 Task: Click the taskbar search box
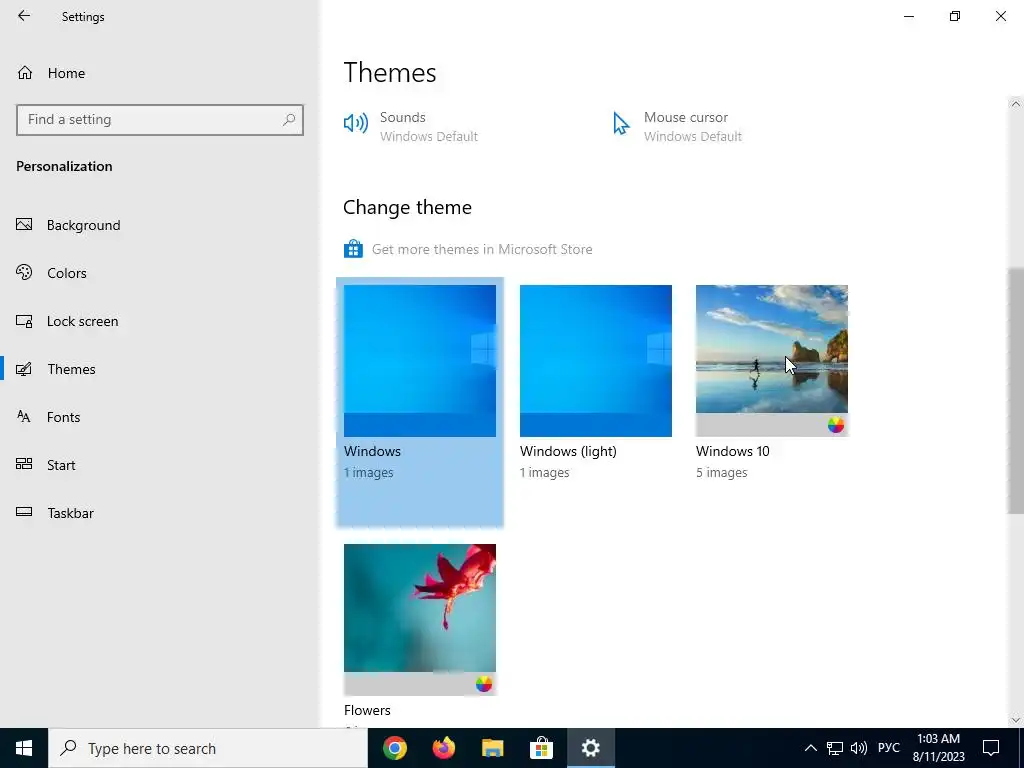[x=208, y=748]
